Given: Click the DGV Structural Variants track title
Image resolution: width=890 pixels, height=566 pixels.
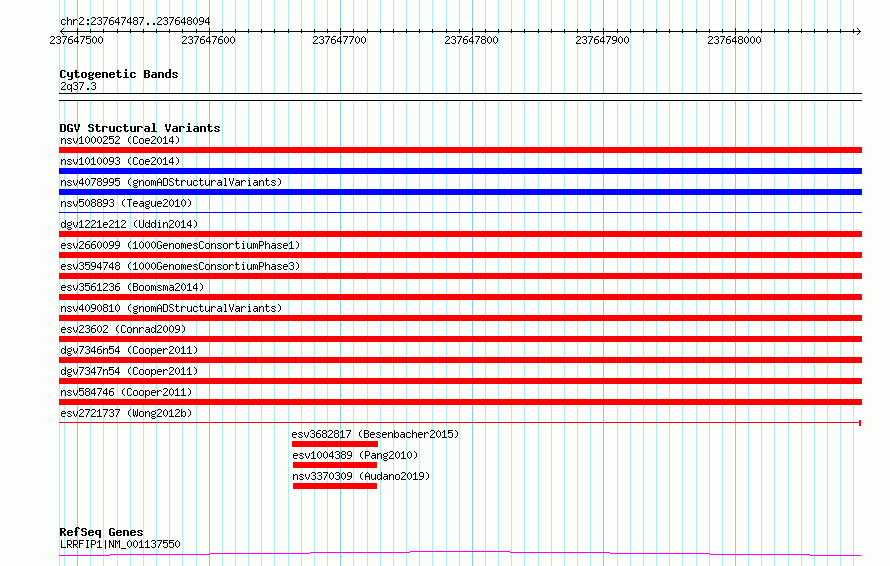Looking at the screenshot, I should [140, 128].
